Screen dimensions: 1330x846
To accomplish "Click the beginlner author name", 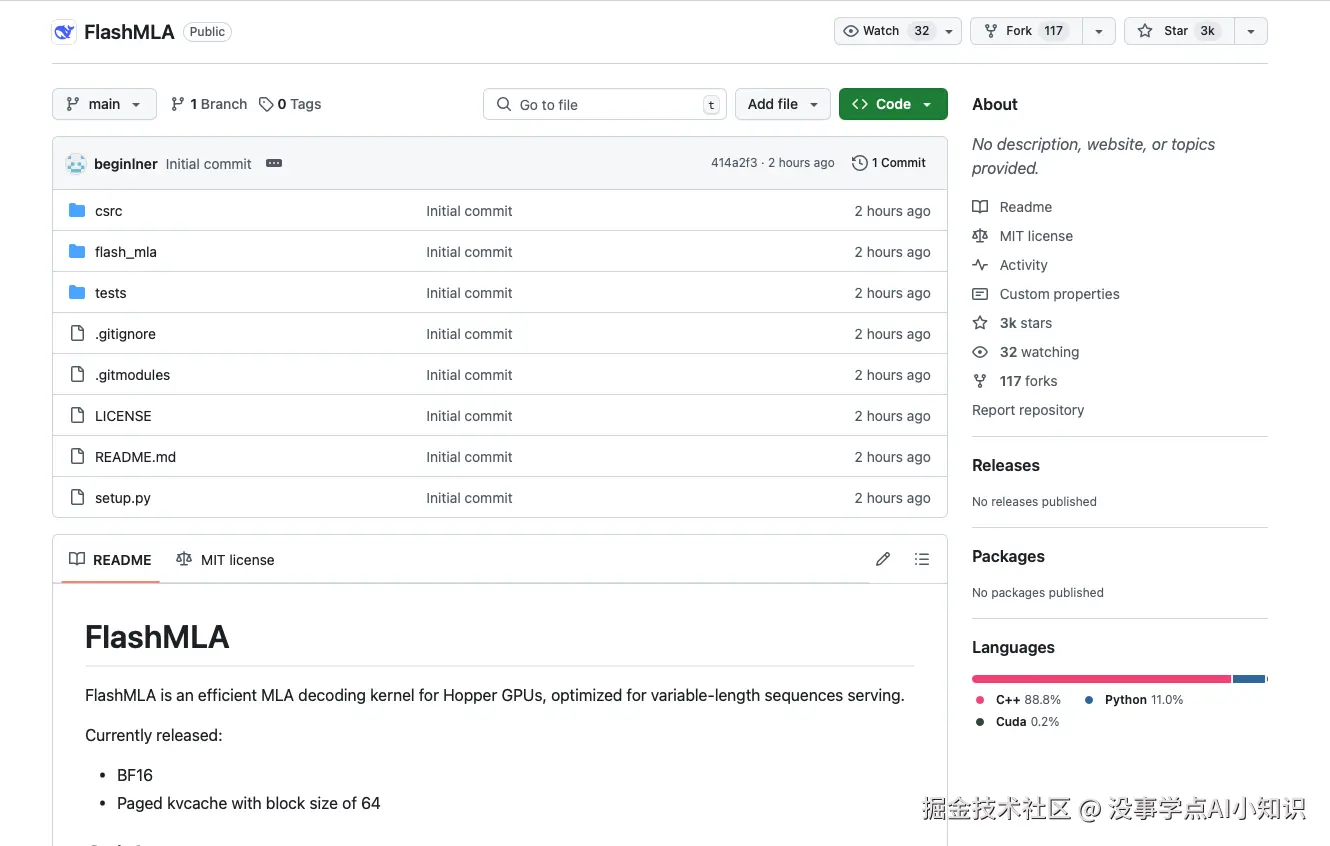I will coord(126,164).
